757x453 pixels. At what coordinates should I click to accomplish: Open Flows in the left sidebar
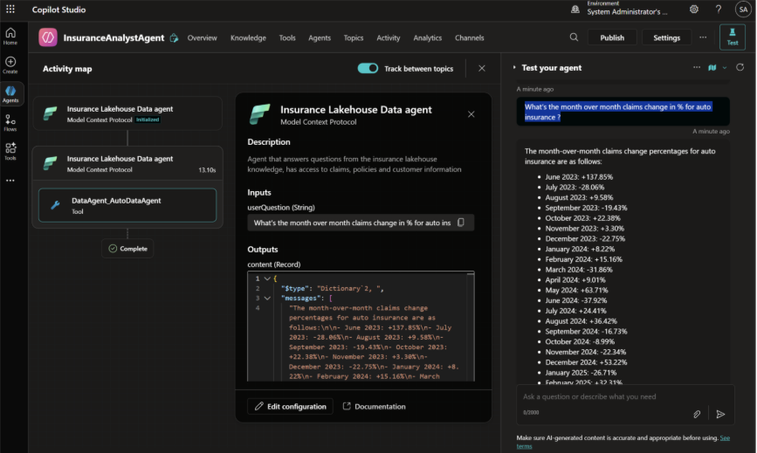pos(10,123)
